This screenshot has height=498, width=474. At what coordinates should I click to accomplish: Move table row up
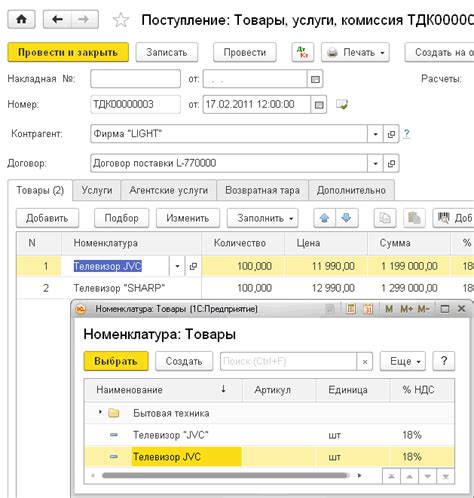(324, 218)
